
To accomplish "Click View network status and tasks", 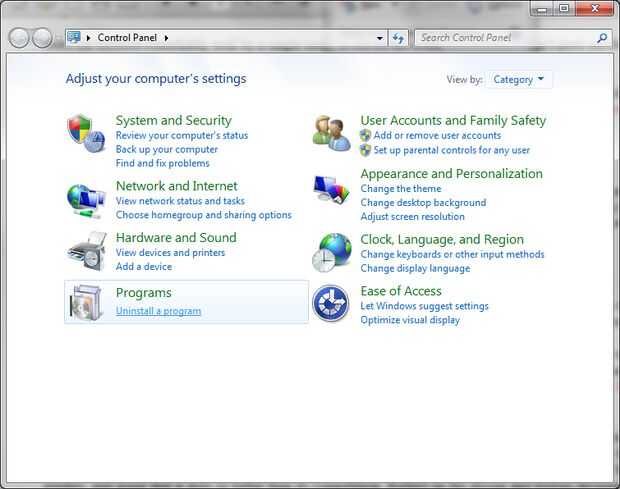I will pos(180,201).
